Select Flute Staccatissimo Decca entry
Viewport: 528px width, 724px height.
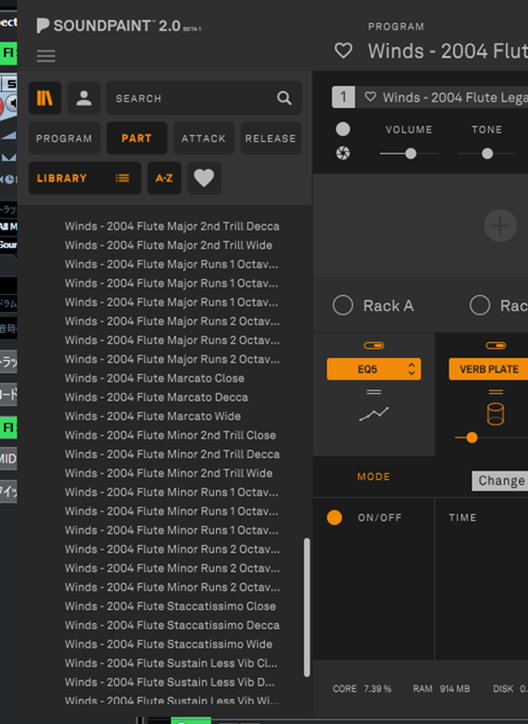point(172,625)
